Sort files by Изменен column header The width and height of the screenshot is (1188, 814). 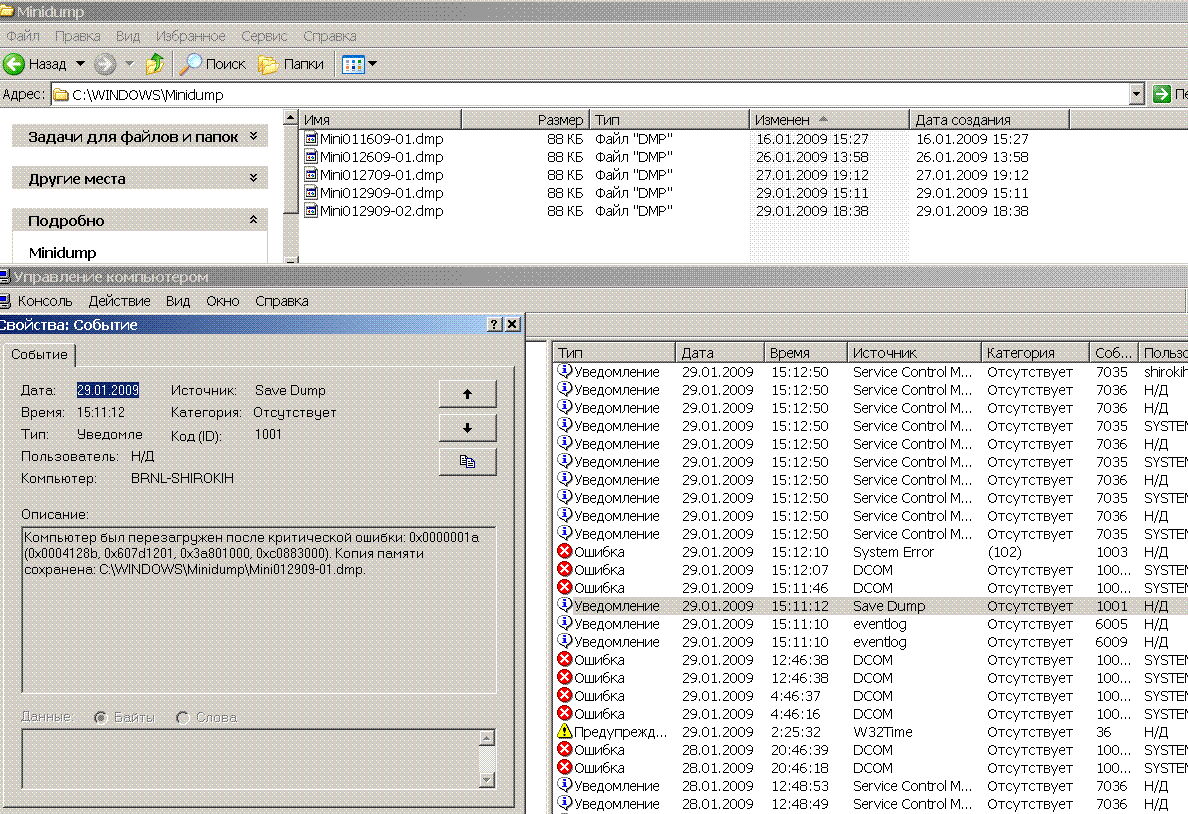point(829,120)
